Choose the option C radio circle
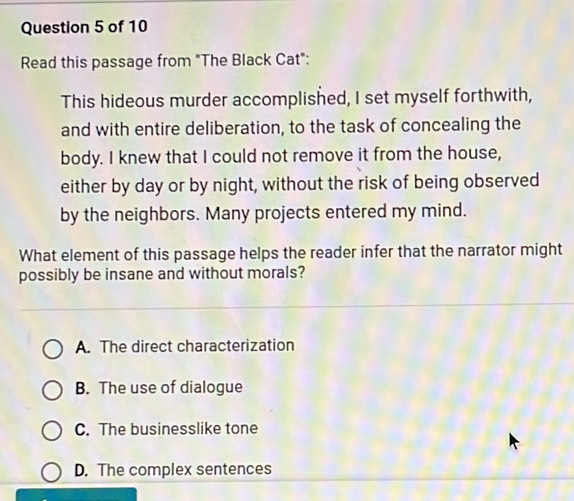 point(52,430)
